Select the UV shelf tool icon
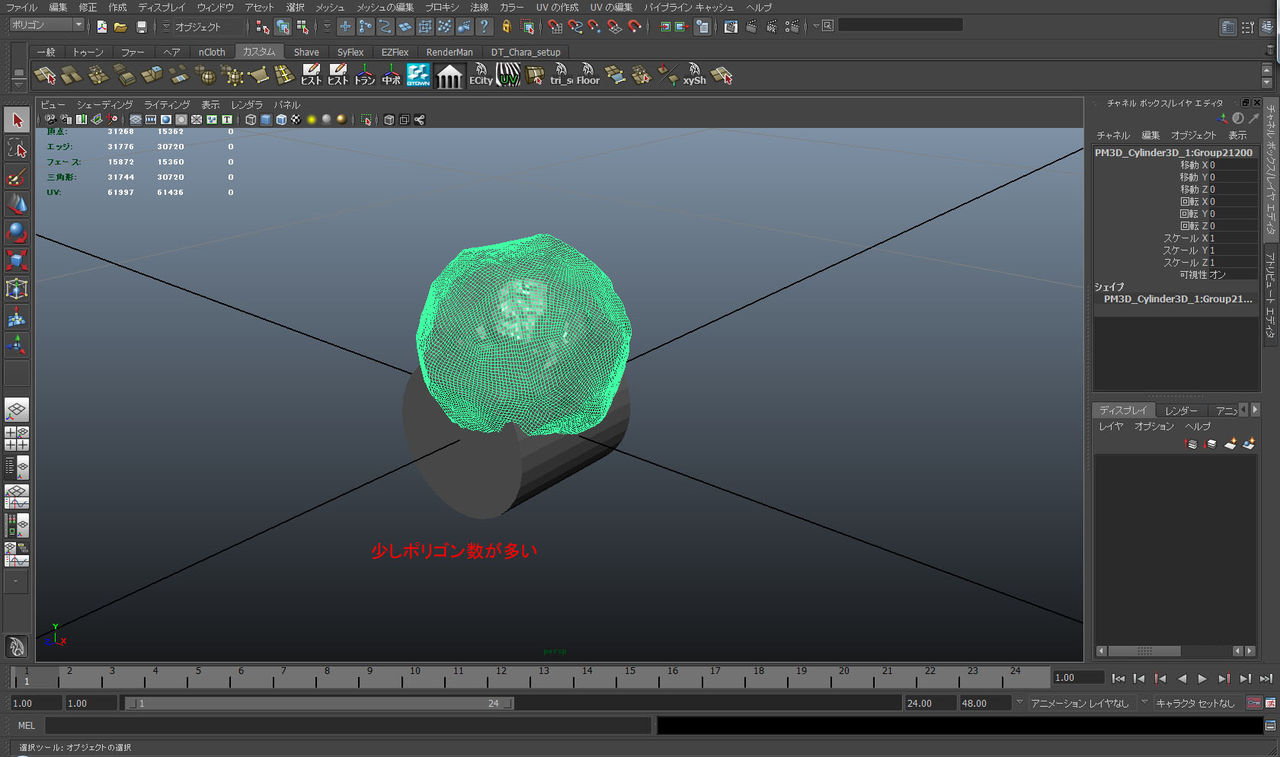This screenshot has height=757, width=1280. pos(507,75)
